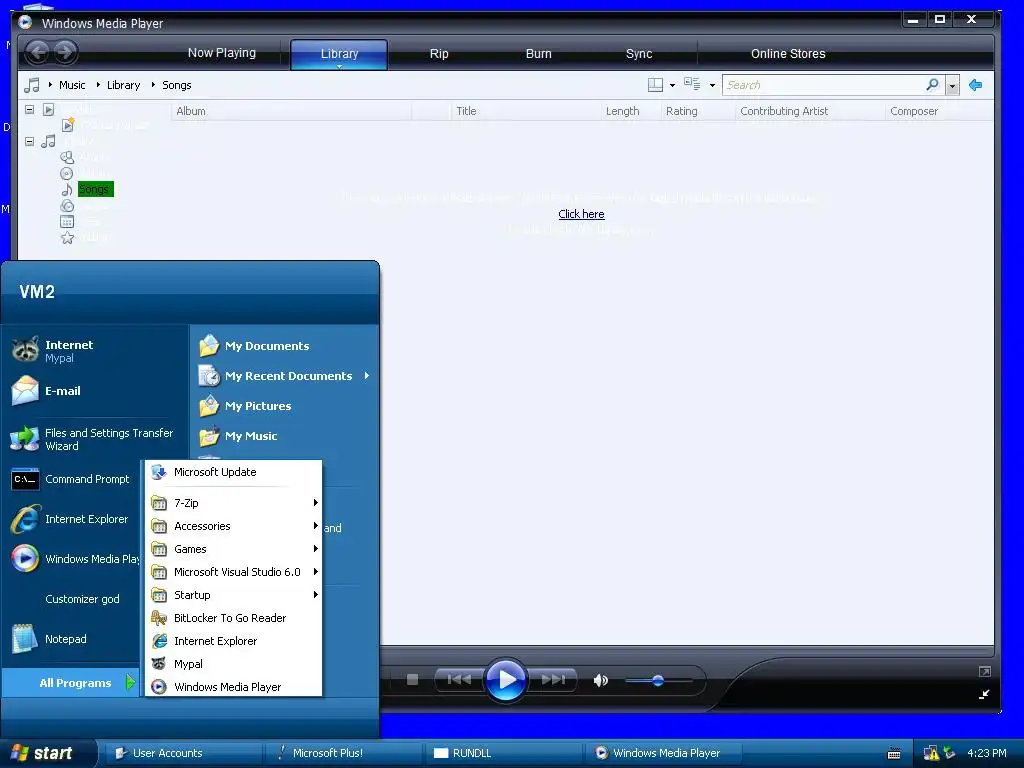Open the Online Stores tab
Image resolution: width=1024 pixels, height=768 pixels.
click(788, 54)
